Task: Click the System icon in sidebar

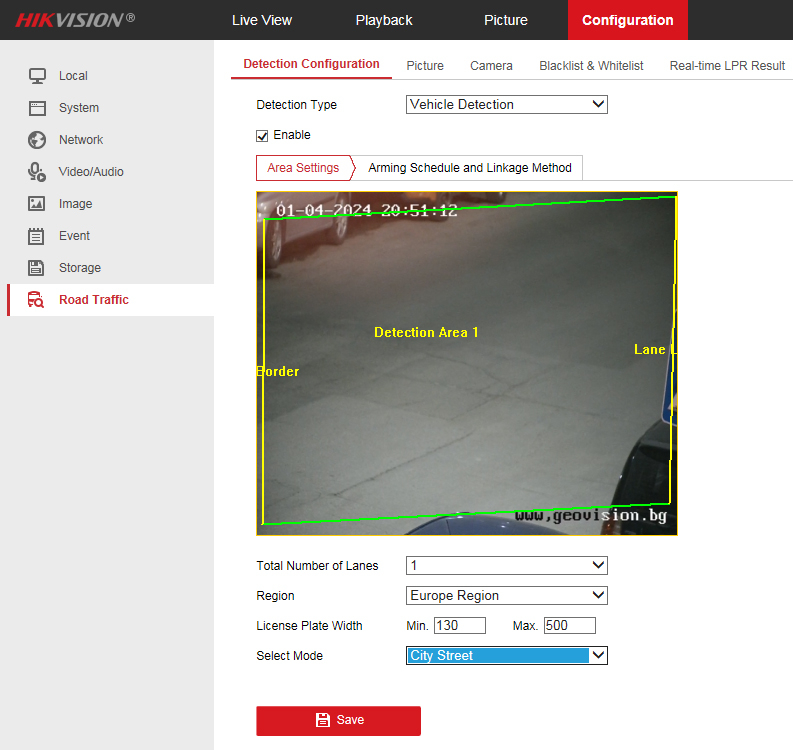Action: point(37,108)
